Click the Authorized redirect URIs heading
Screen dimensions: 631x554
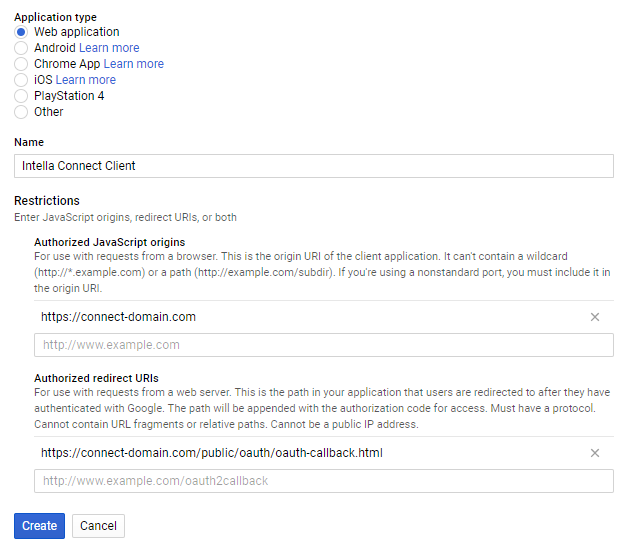coord(94,378)
